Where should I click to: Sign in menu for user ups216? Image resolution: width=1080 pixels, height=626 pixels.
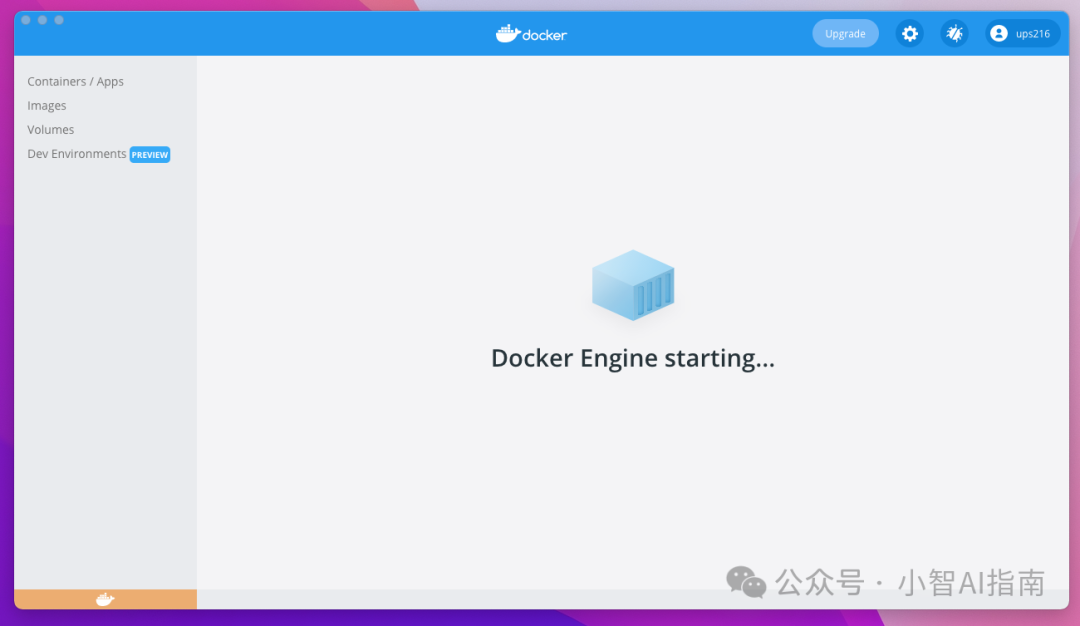pyautogui.click(x=1022, y=33)
